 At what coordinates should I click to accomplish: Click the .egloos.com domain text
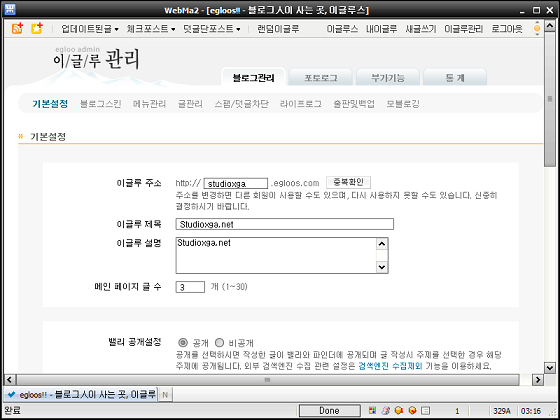pyautogui.click(x=295, y=183)
